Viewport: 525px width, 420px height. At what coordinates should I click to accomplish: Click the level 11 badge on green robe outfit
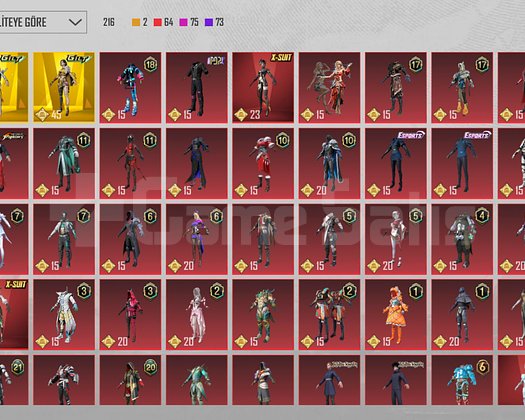point(84,140)
